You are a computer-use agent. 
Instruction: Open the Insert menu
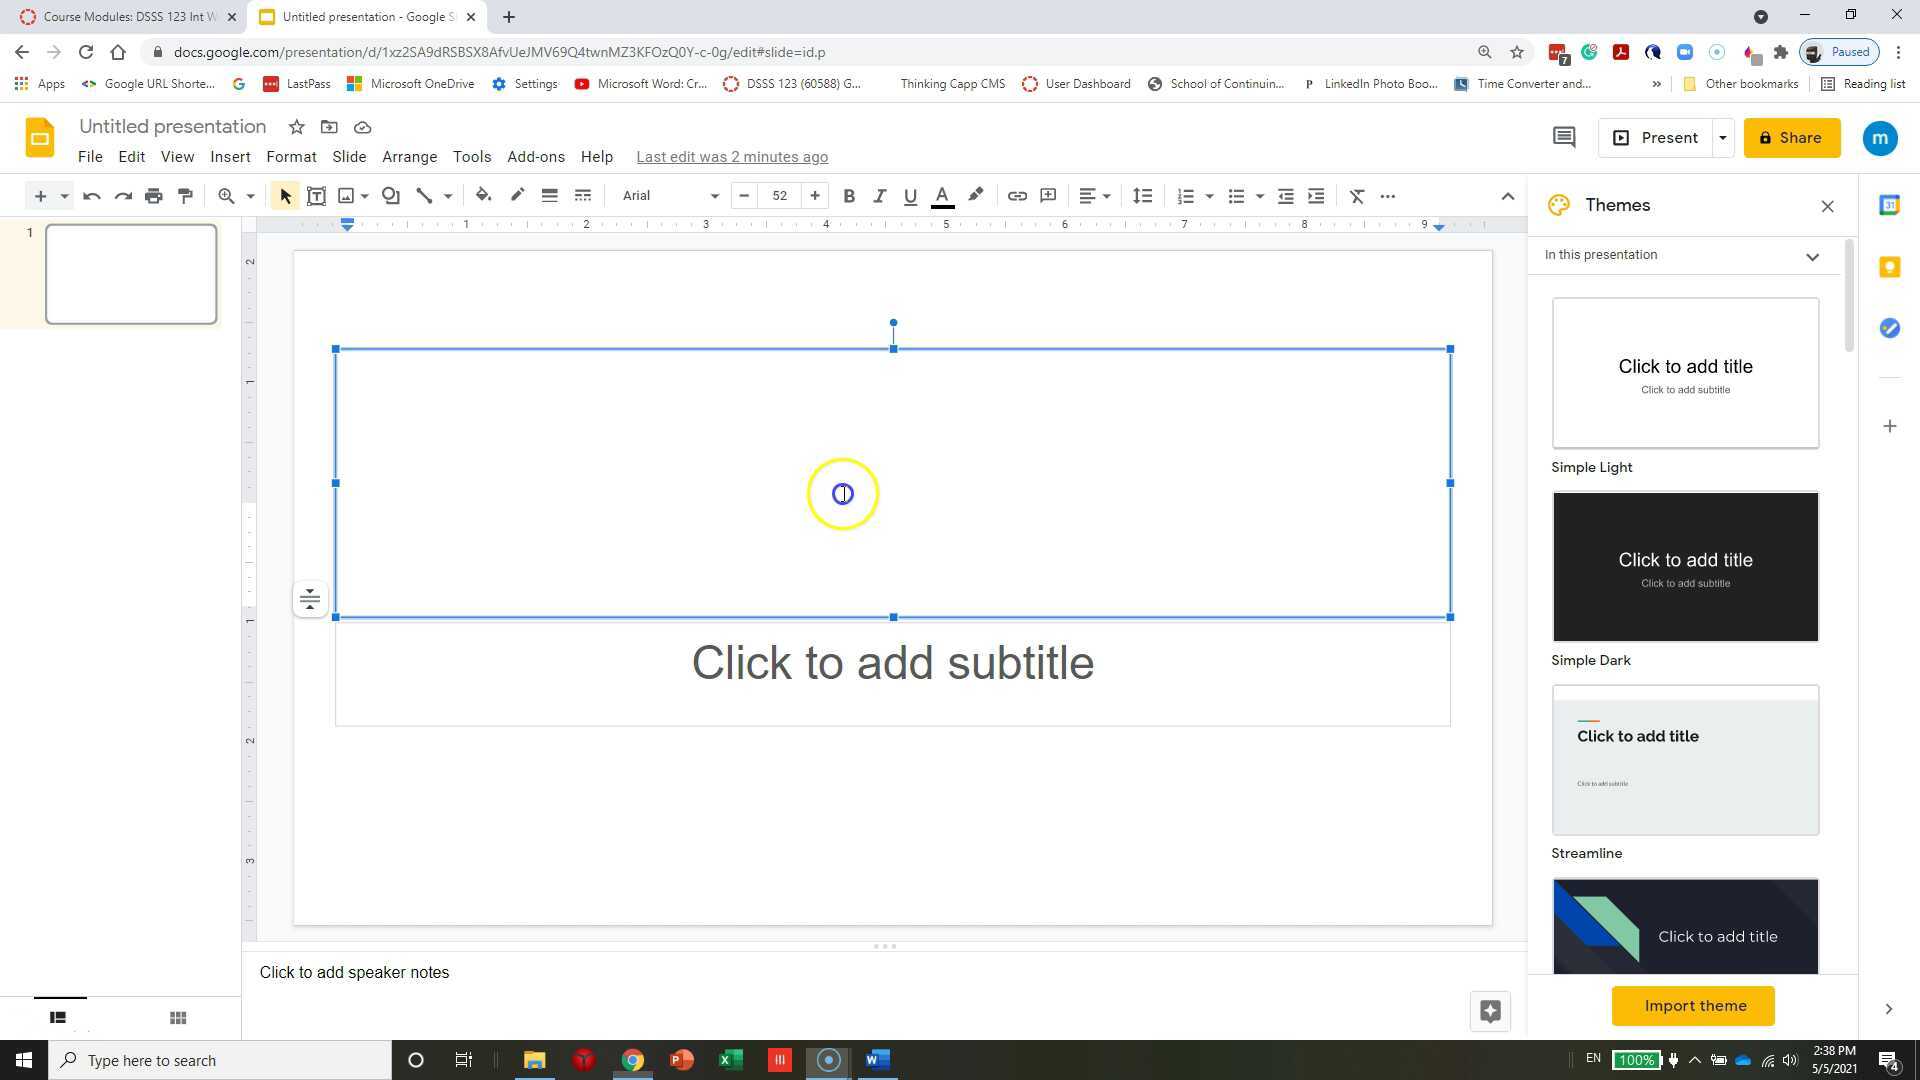point(230,156)
